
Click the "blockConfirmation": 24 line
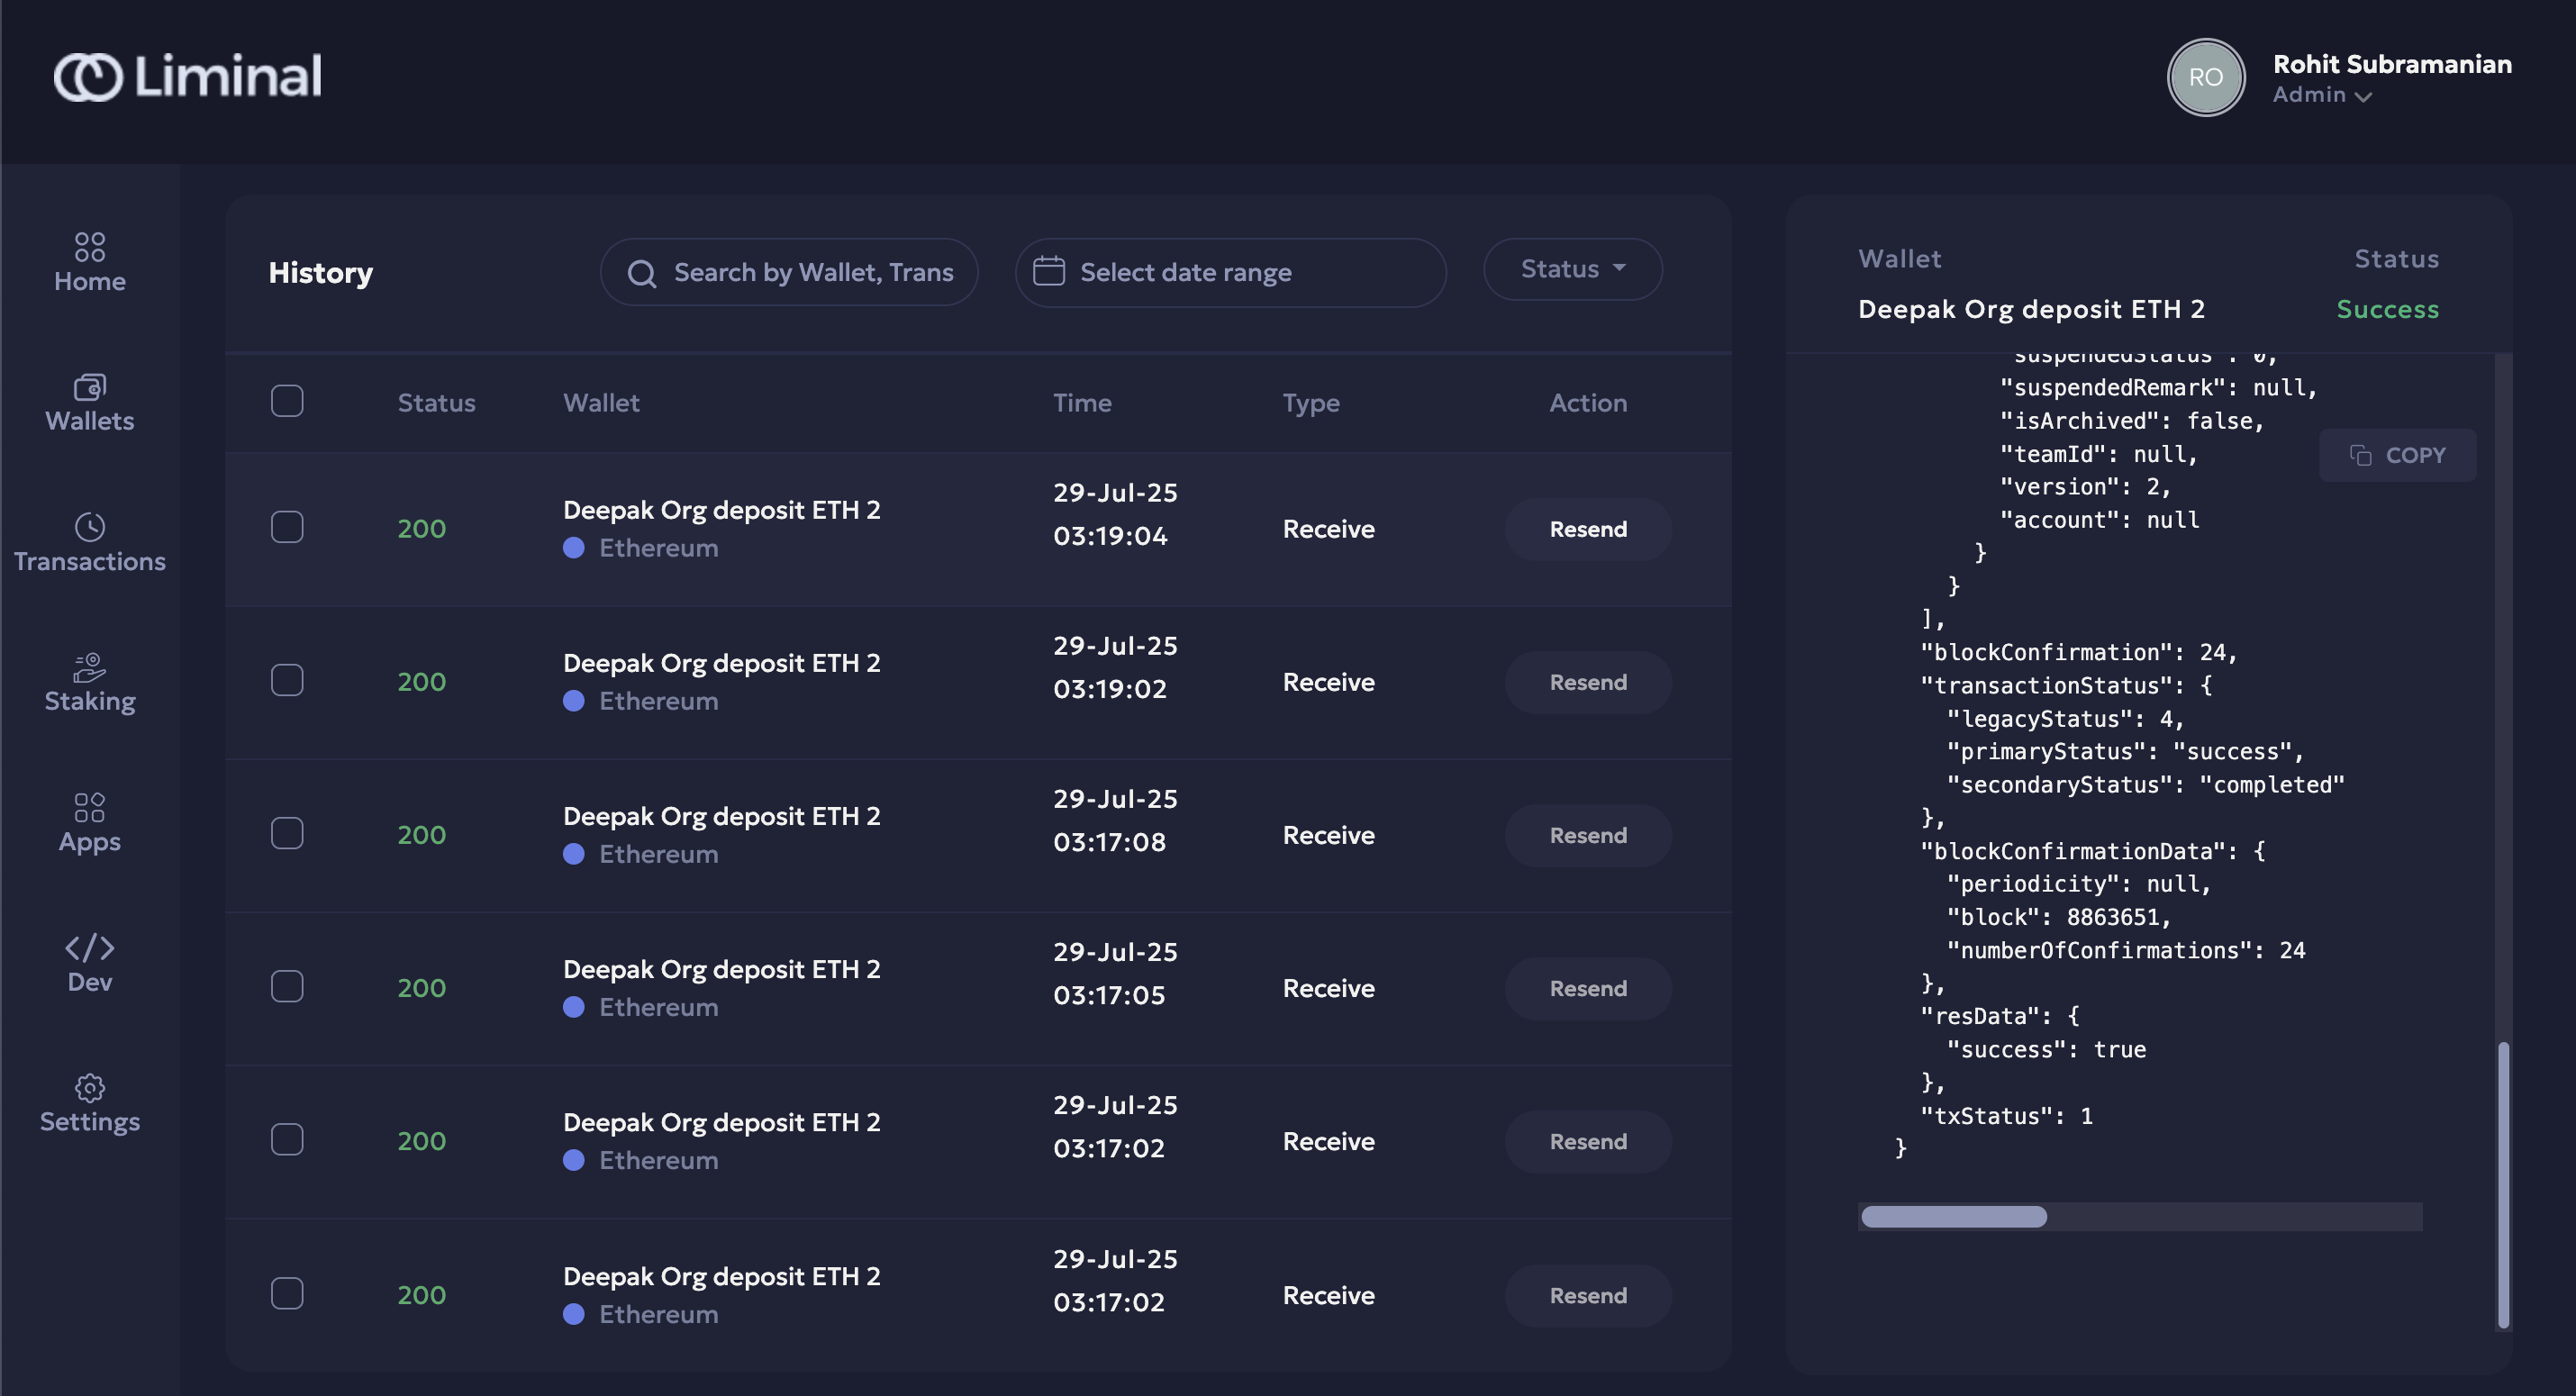coord(2078,653)
